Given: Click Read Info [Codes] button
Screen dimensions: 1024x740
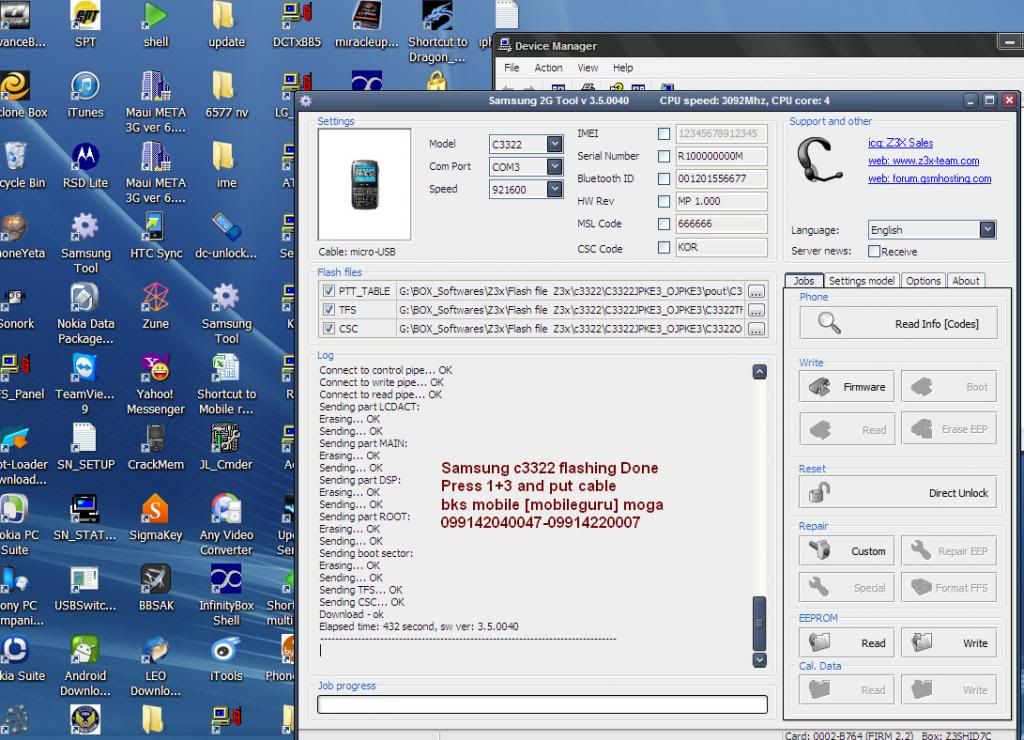Looking at the screenshot, I should (898, 323).
